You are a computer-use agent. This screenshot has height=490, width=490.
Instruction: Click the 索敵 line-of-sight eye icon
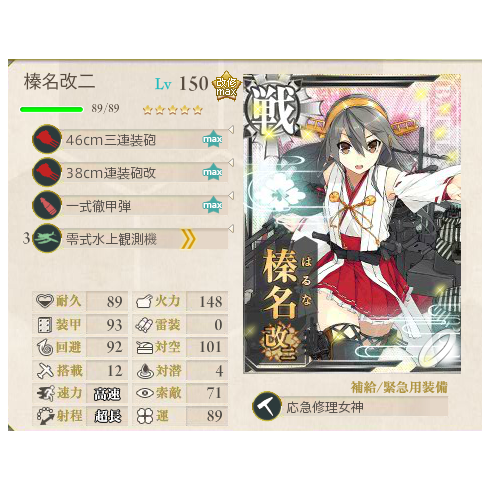pyautogui.click(x=145, y=393)
